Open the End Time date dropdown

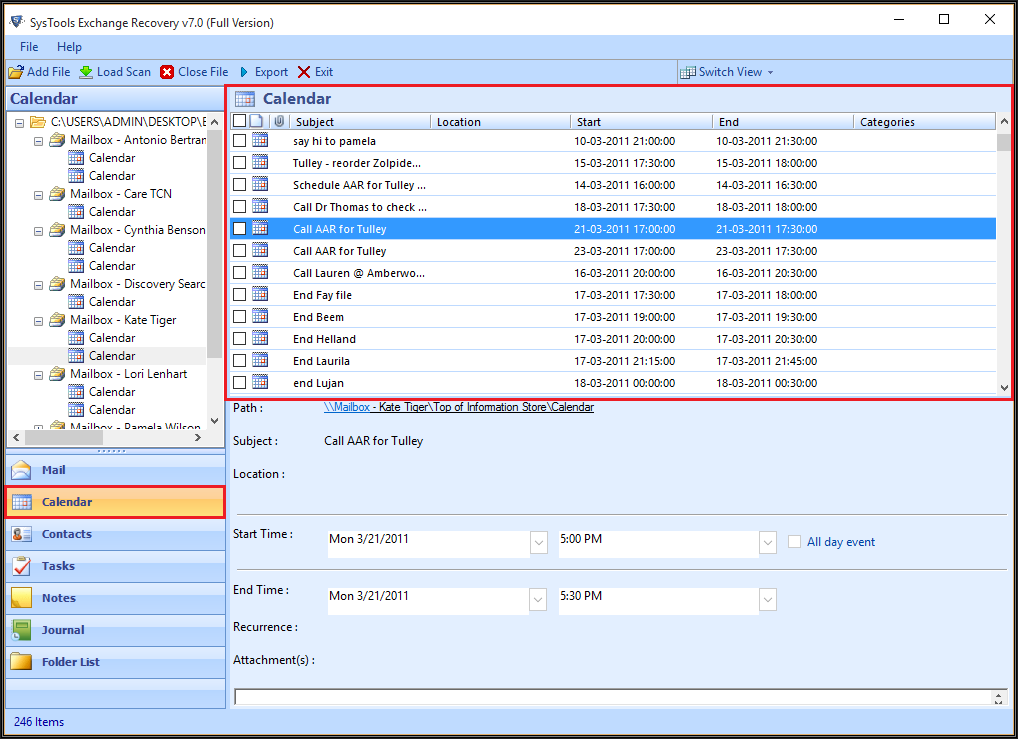coord(538,599)
